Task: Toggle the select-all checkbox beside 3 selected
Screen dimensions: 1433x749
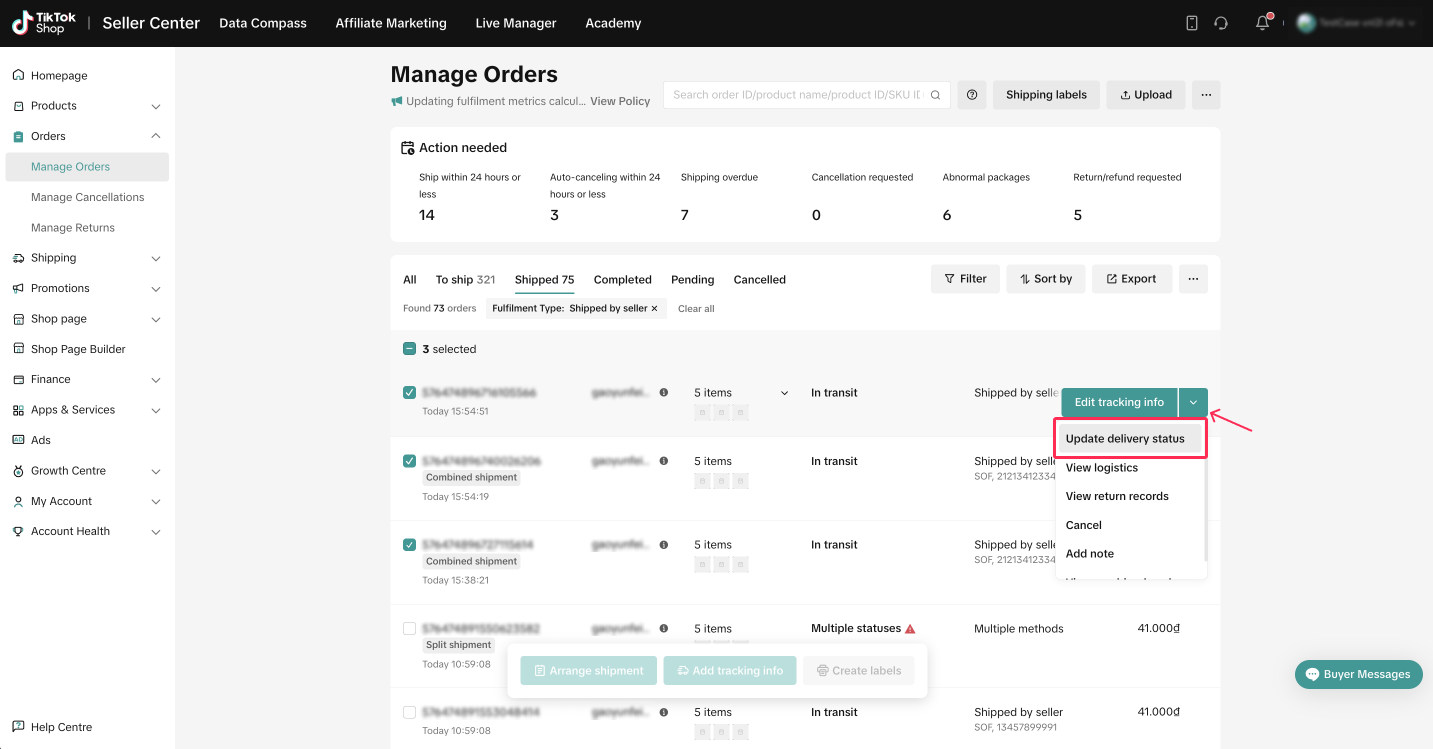Action: click(409, 349)
